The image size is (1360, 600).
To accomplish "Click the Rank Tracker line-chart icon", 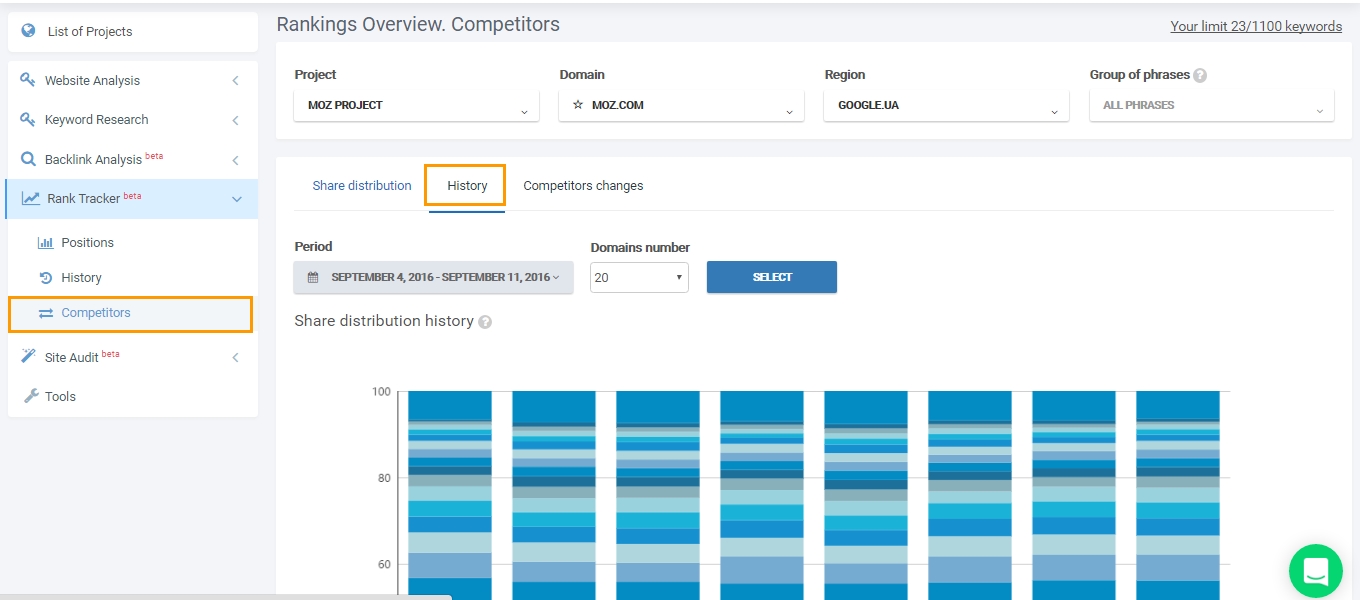I will click(x=31, y=198).
